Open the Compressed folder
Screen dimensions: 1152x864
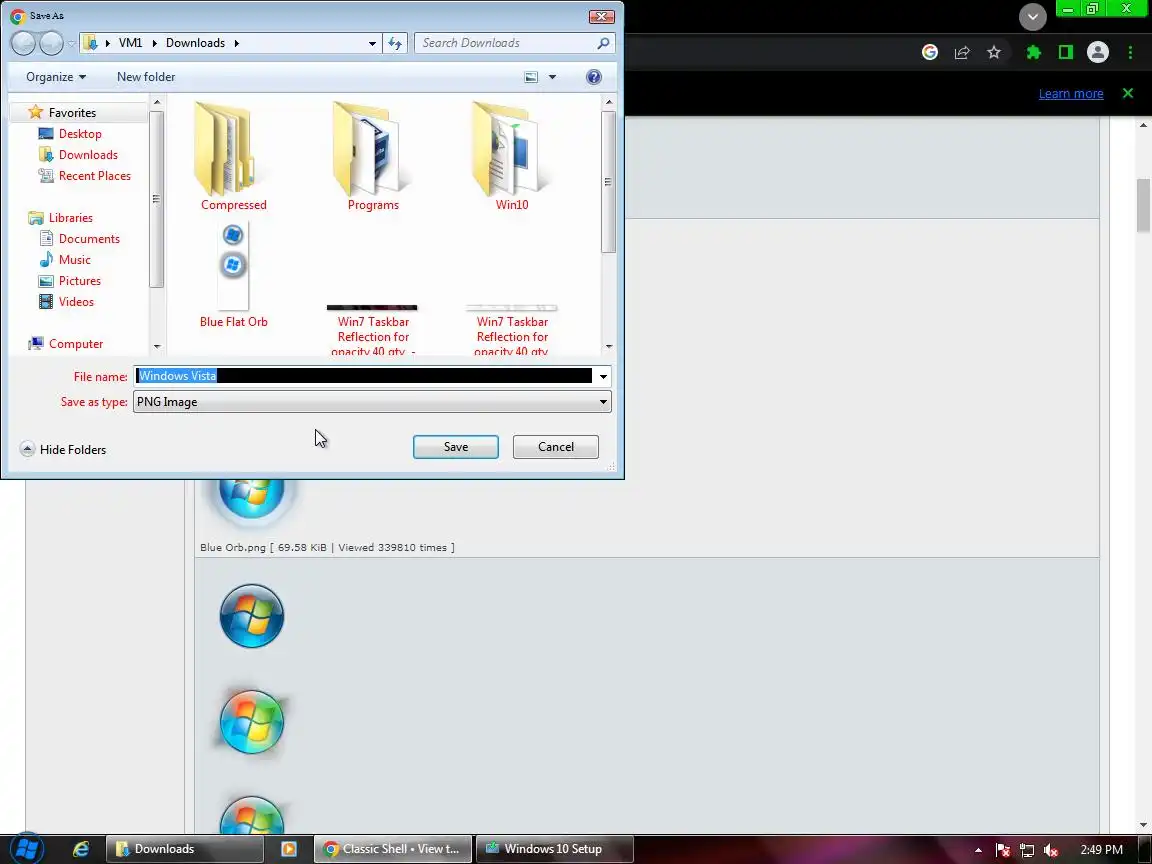point(234,156)
